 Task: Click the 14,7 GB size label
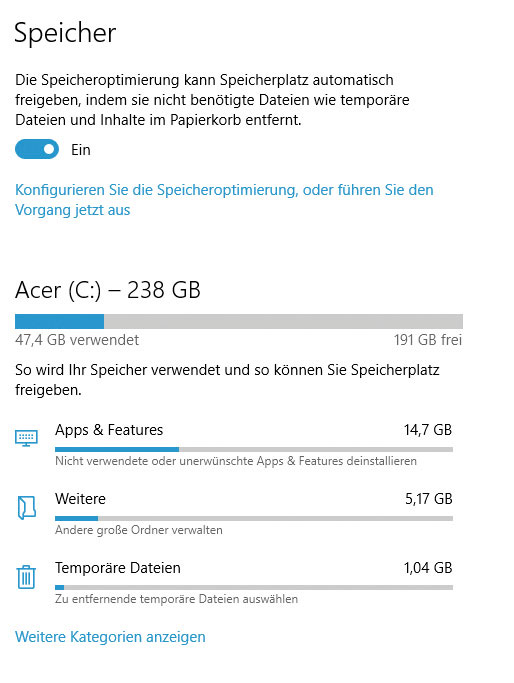(x=428, y=430)
